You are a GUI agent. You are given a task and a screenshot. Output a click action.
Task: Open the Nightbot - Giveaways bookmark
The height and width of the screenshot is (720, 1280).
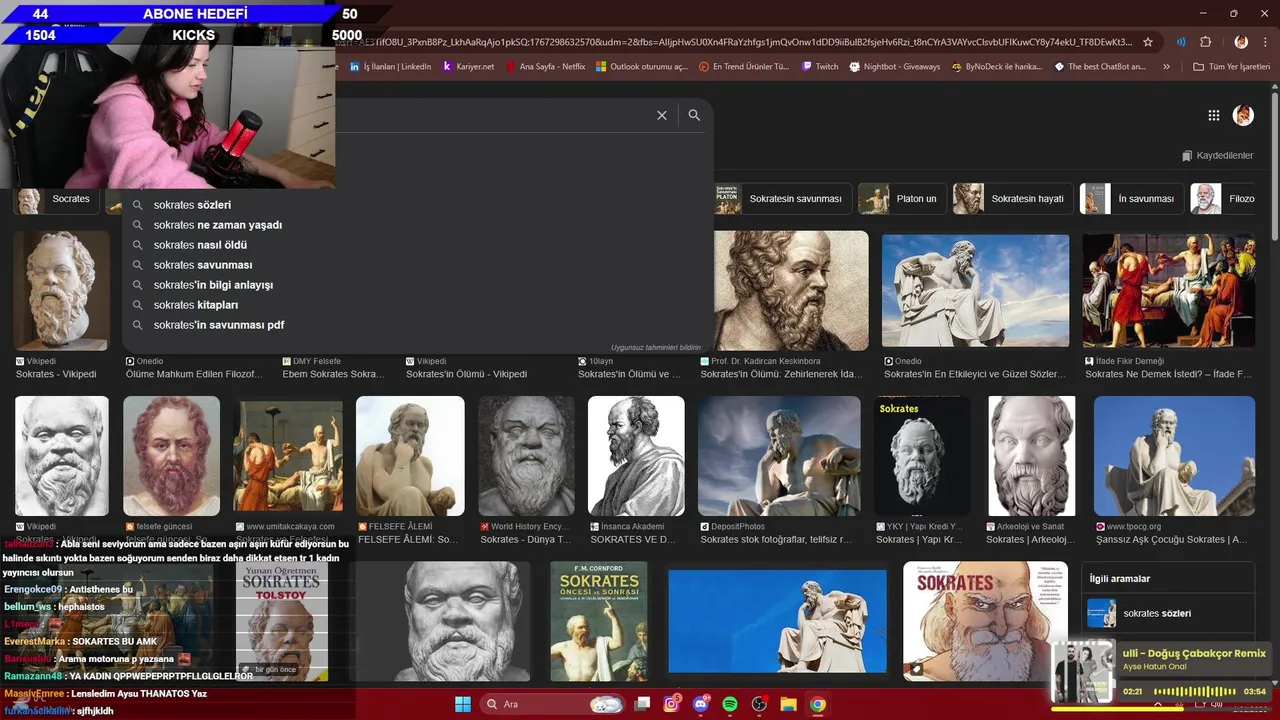895,67
